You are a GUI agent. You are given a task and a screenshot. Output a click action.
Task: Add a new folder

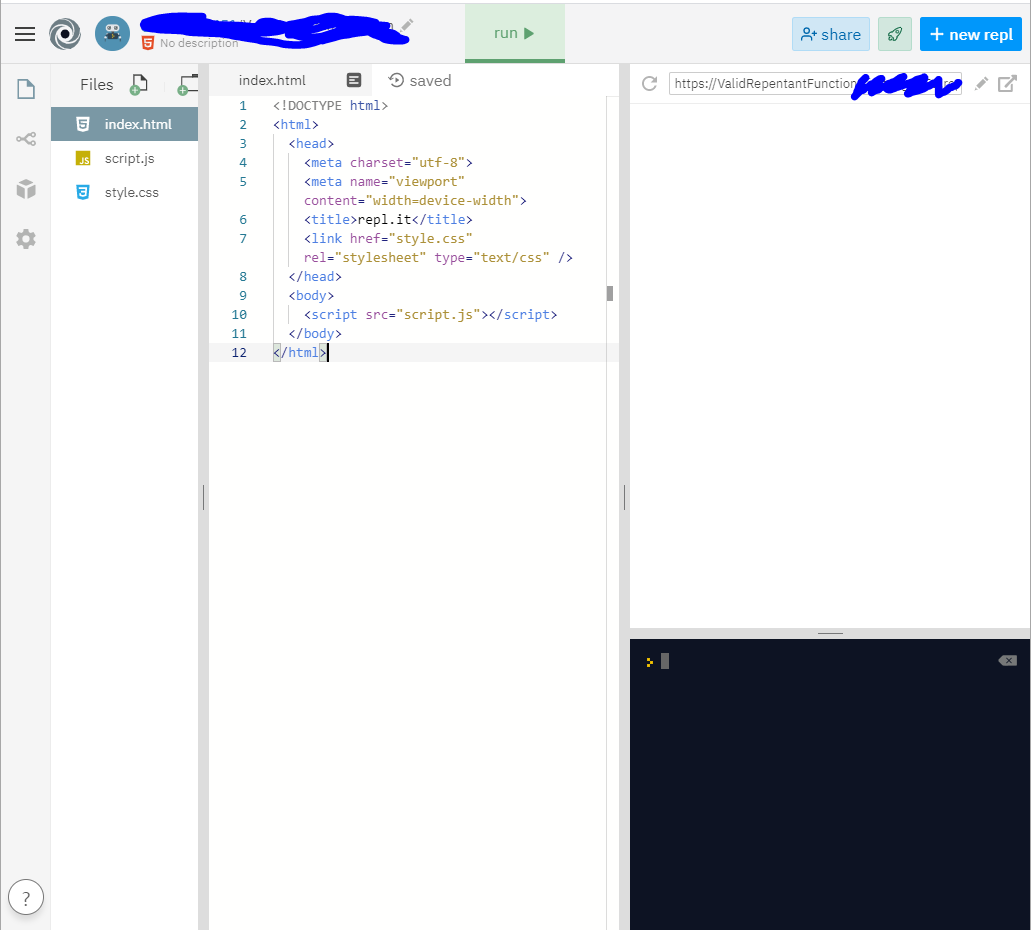188,85
